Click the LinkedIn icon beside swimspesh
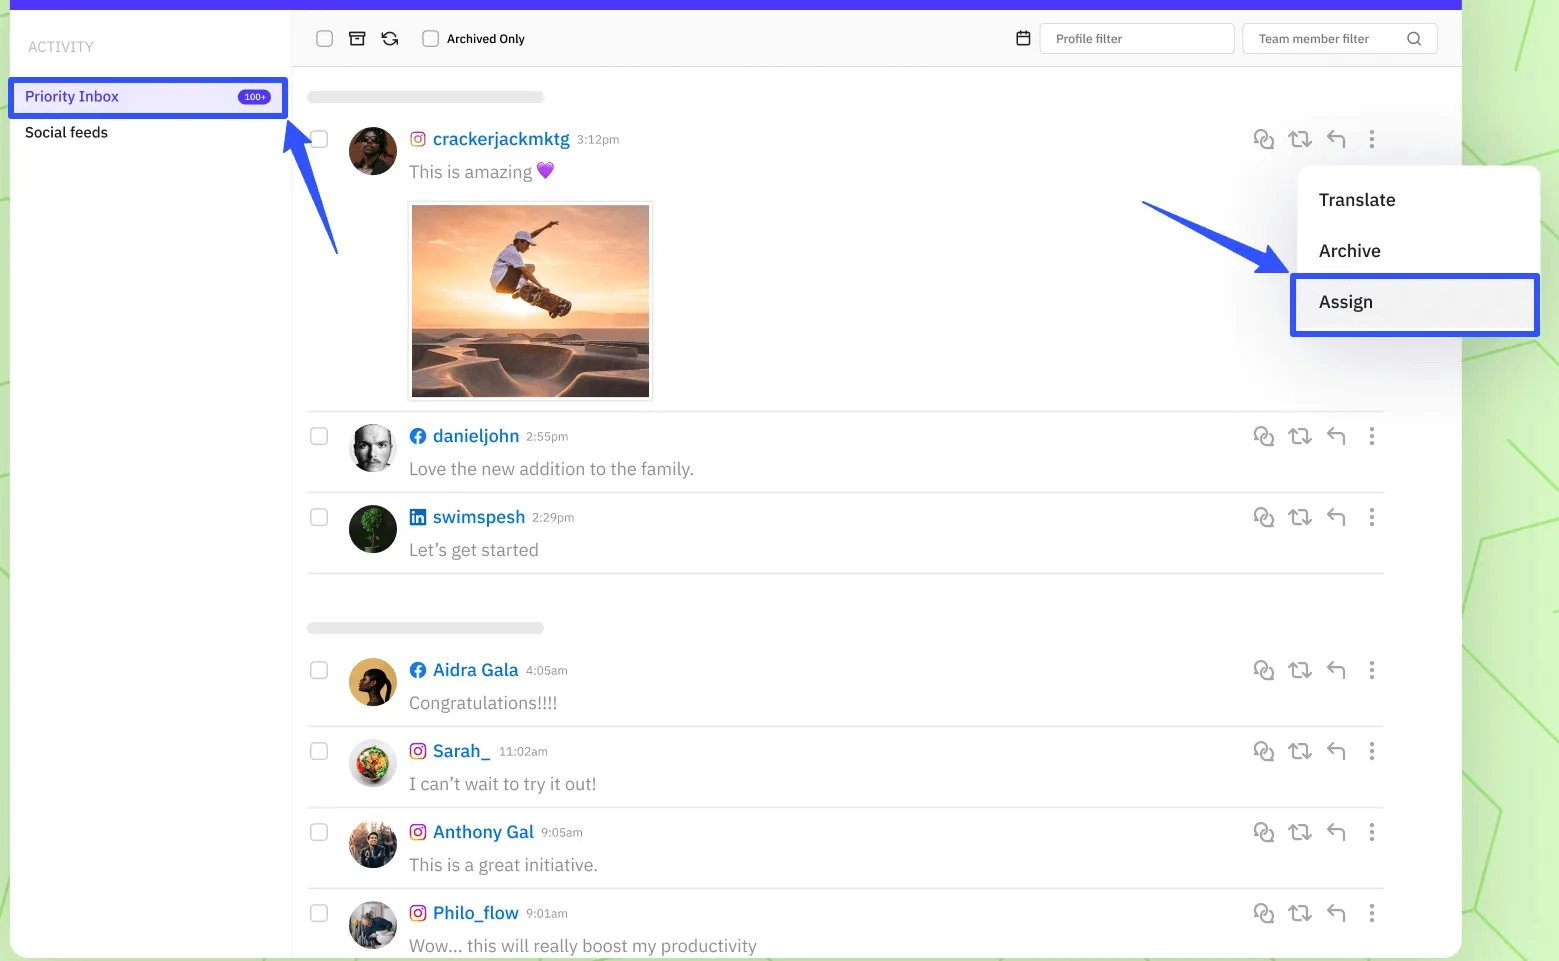The width and height of the screenshot is (1559, 961). click(x=418, y=516)
